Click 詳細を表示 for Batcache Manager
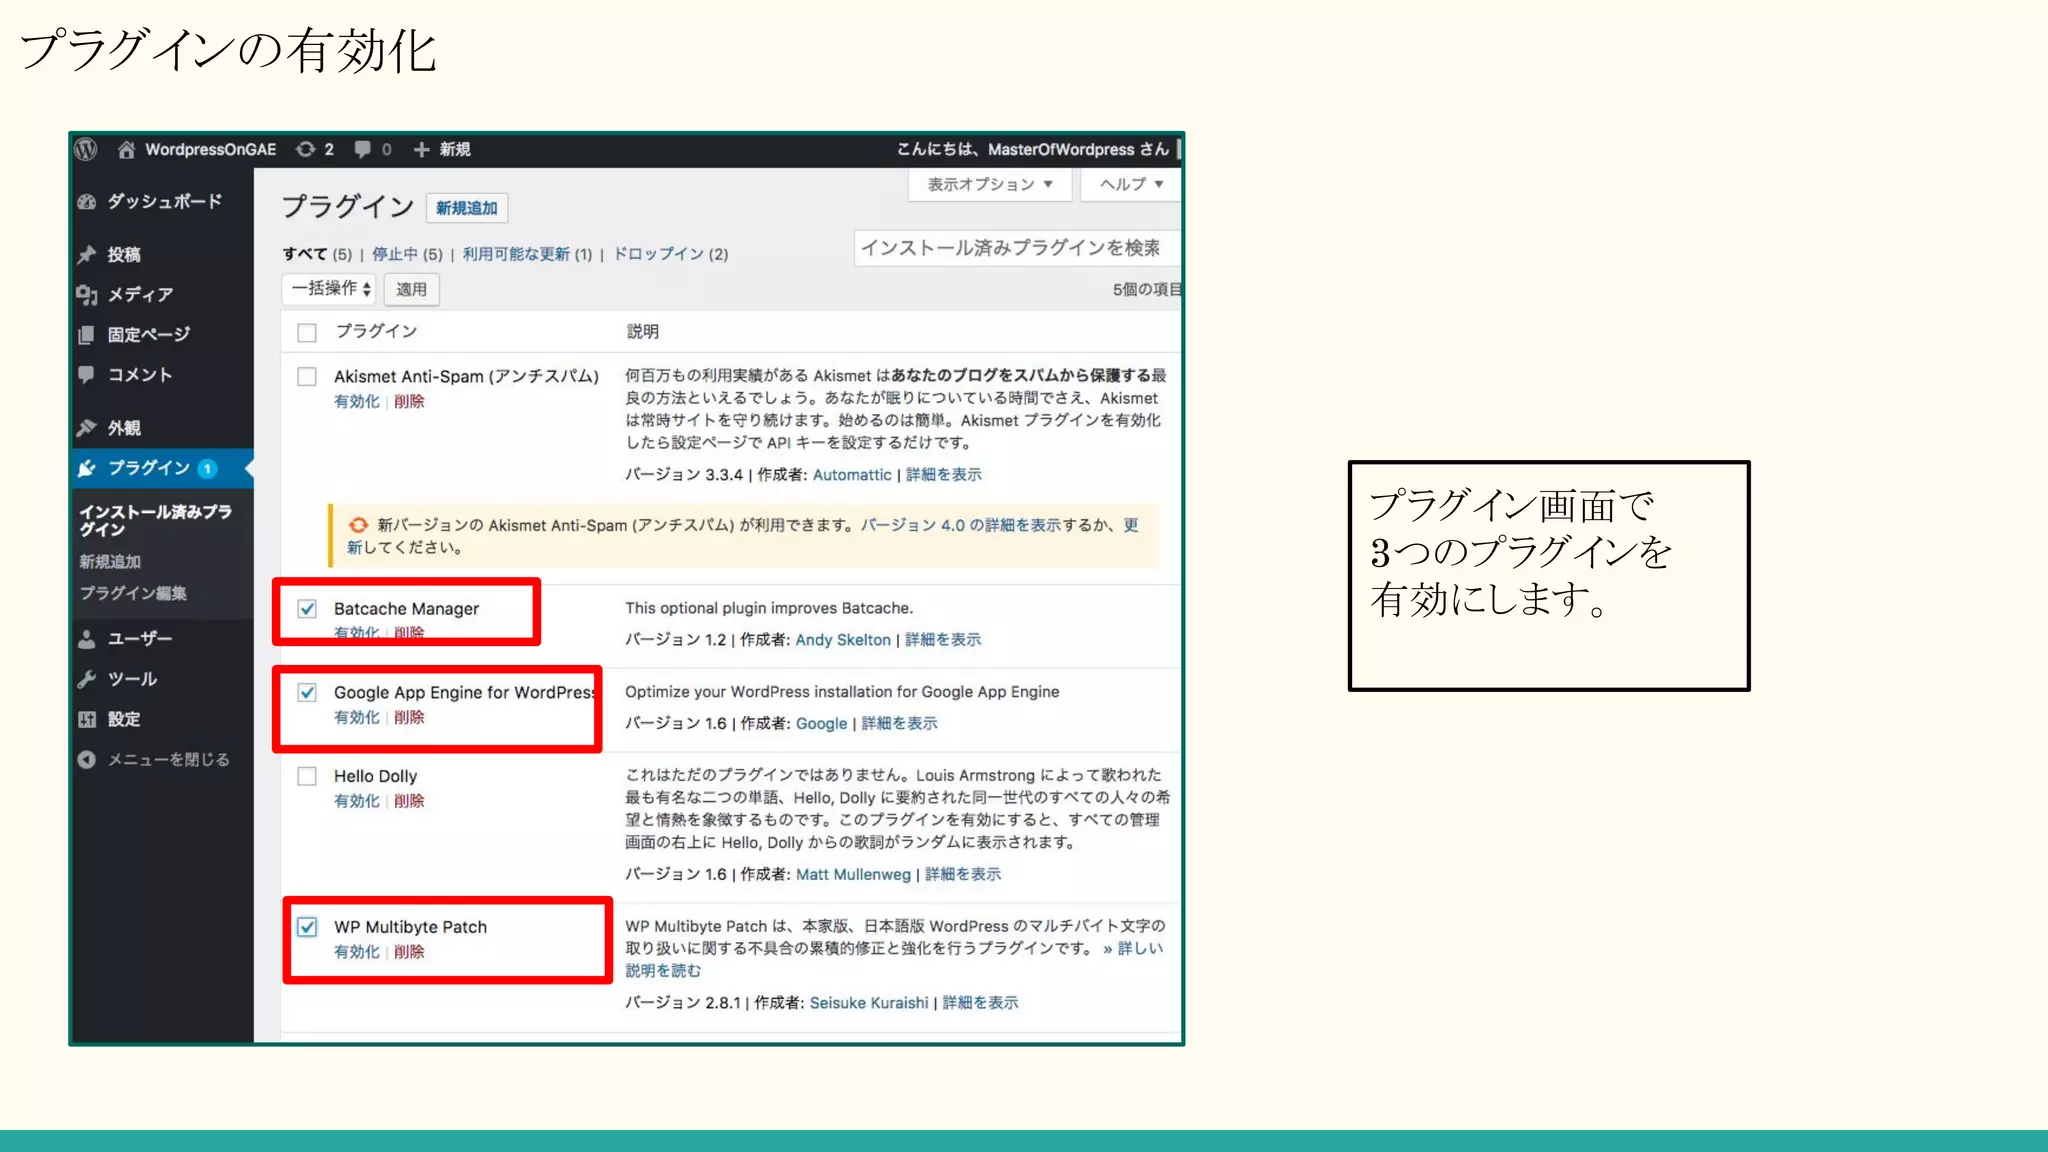 (943, 640)
